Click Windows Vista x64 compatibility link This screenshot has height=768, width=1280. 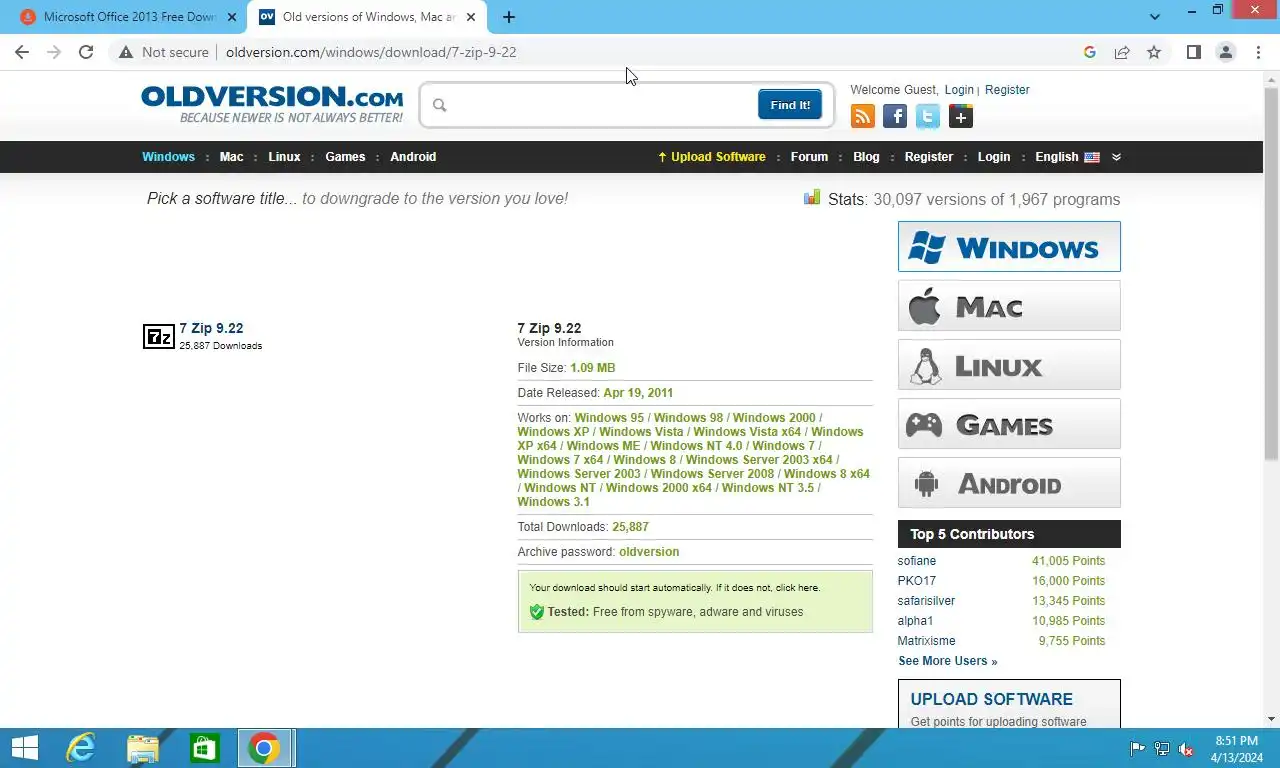pyautogui.click(x=747, y=432)
